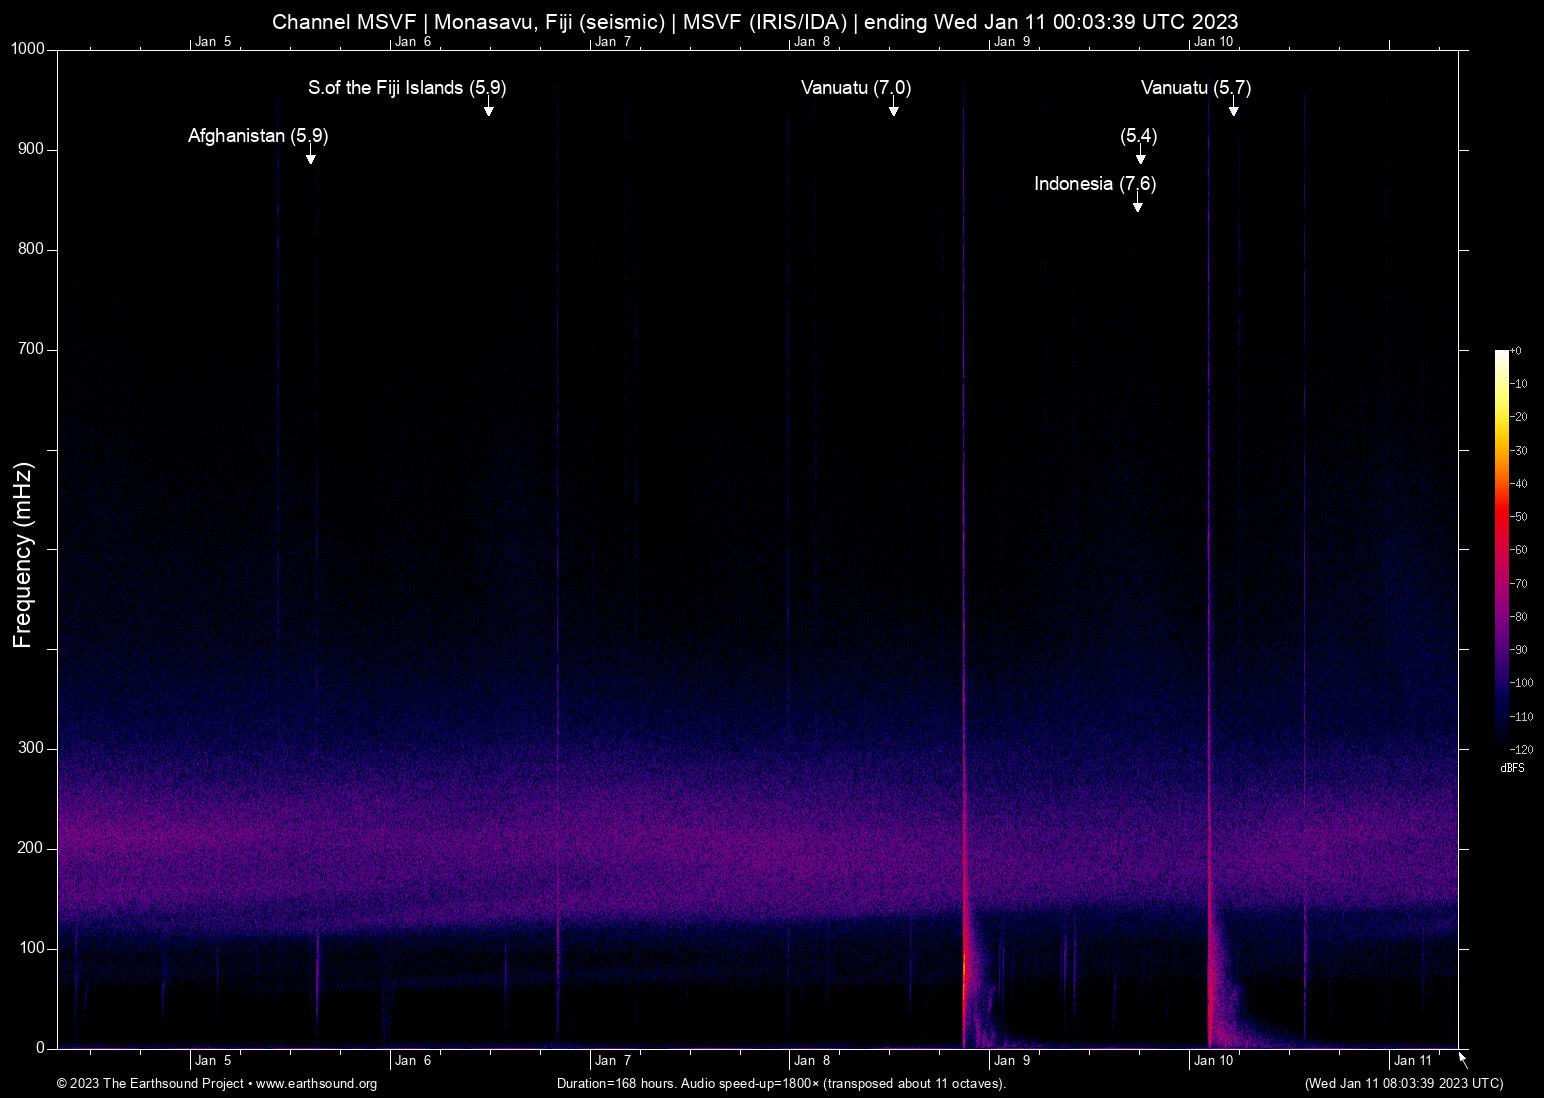Viewport: 1544px width, 1098px height.
Task: Toggle the Indonesia (7.6) annotation label
Action: pos(1094,184)
